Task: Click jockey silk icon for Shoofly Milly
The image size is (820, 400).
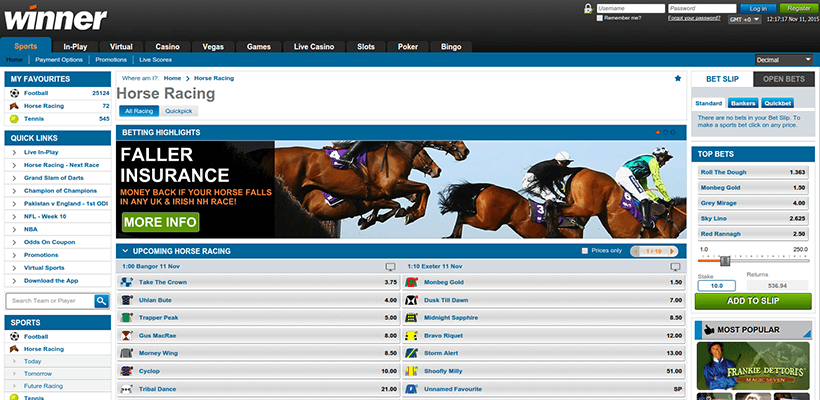Action: tap(411, 371)
